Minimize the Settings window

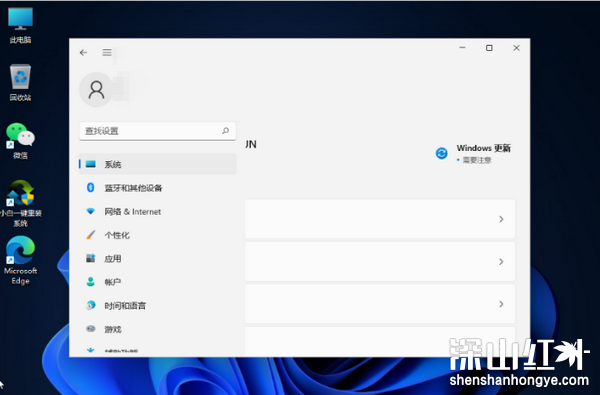(462, 48)
